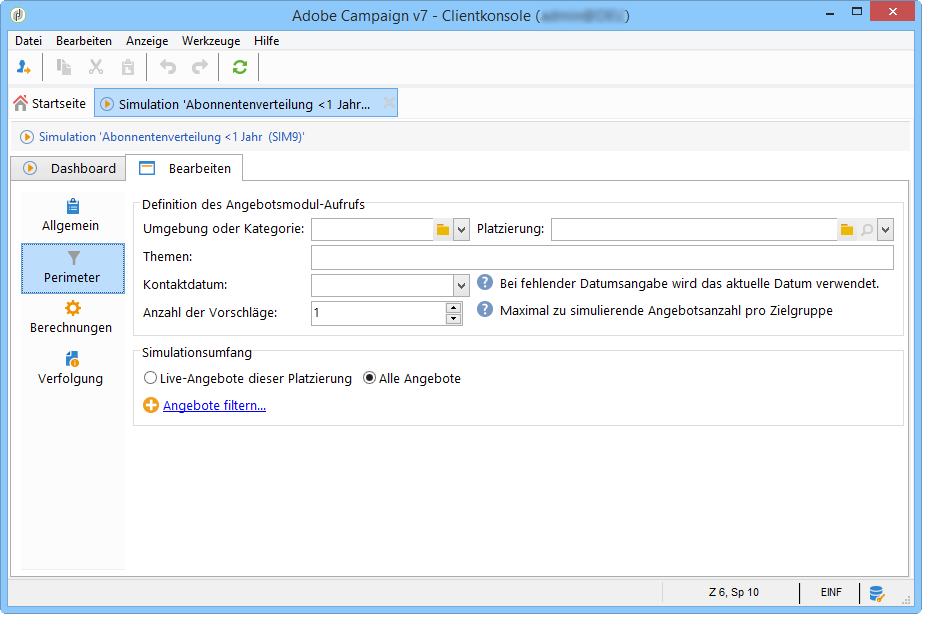Click the orange plus icon by Angebote filtern

coord(150,405)
